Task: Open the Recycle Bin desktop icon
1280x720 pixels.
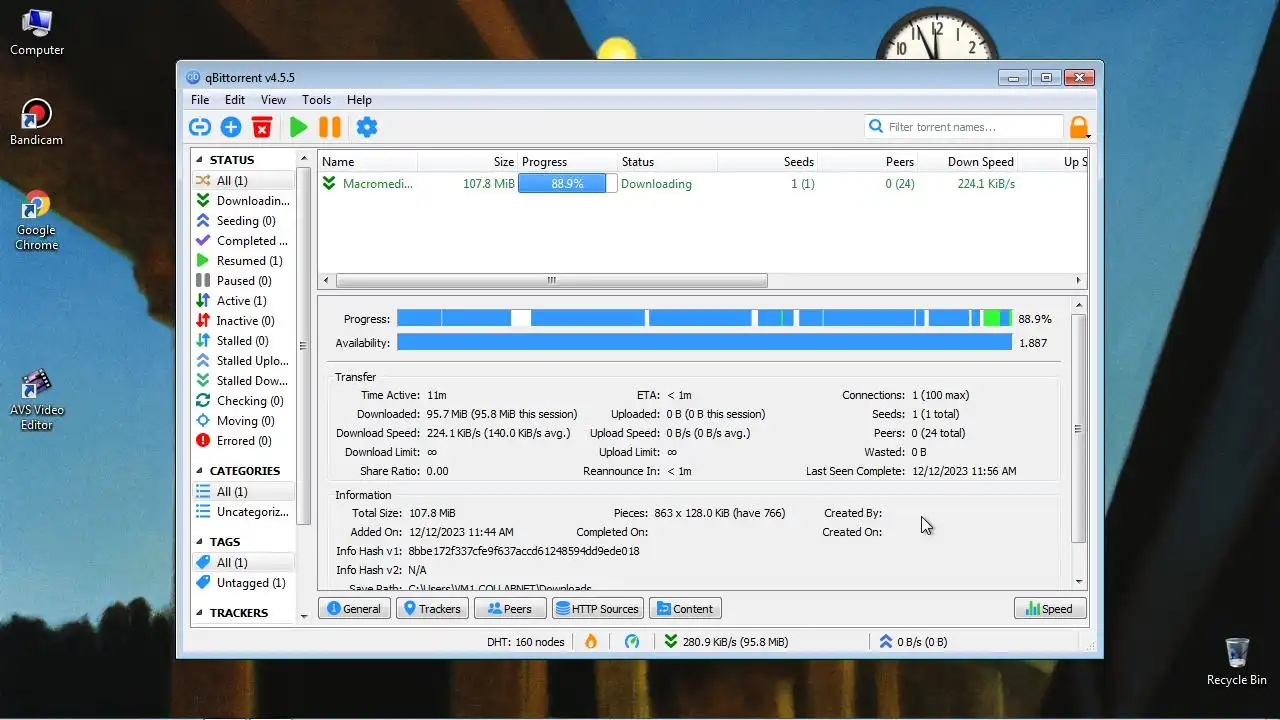Action: [x=1237, y=662]
